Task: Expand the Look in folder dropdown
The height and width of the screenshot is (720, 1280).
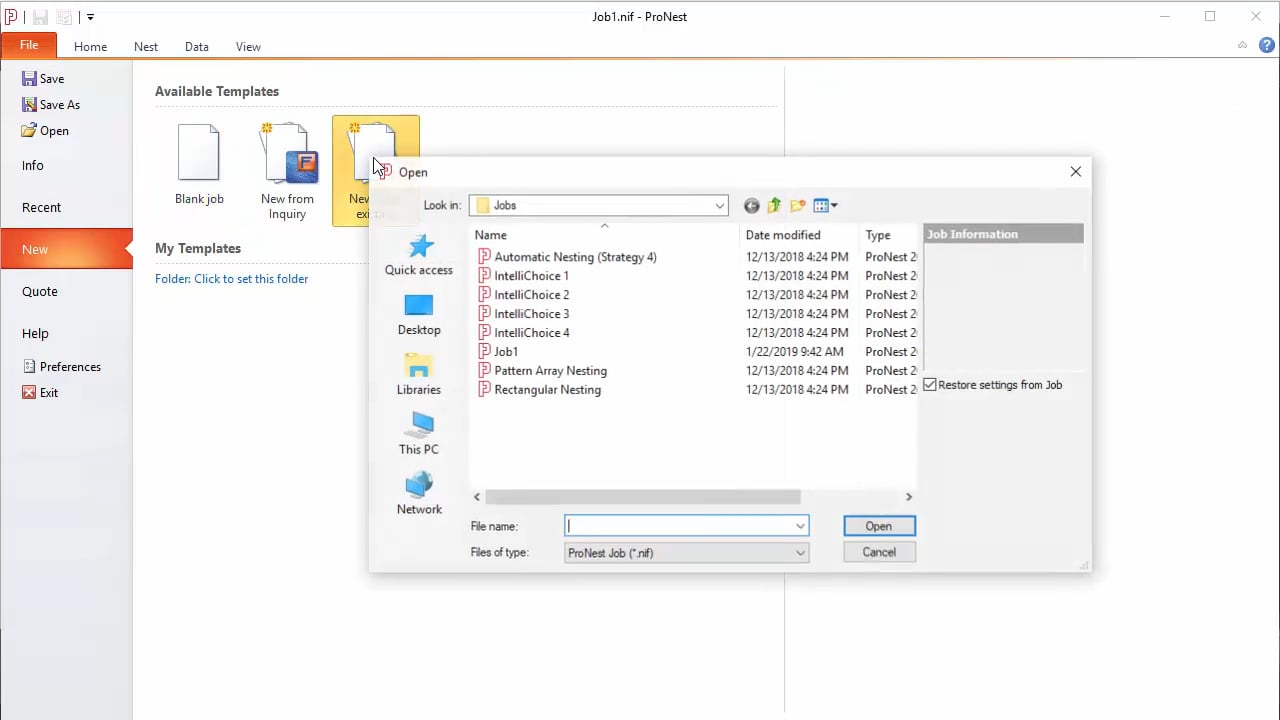Action: 719,206
